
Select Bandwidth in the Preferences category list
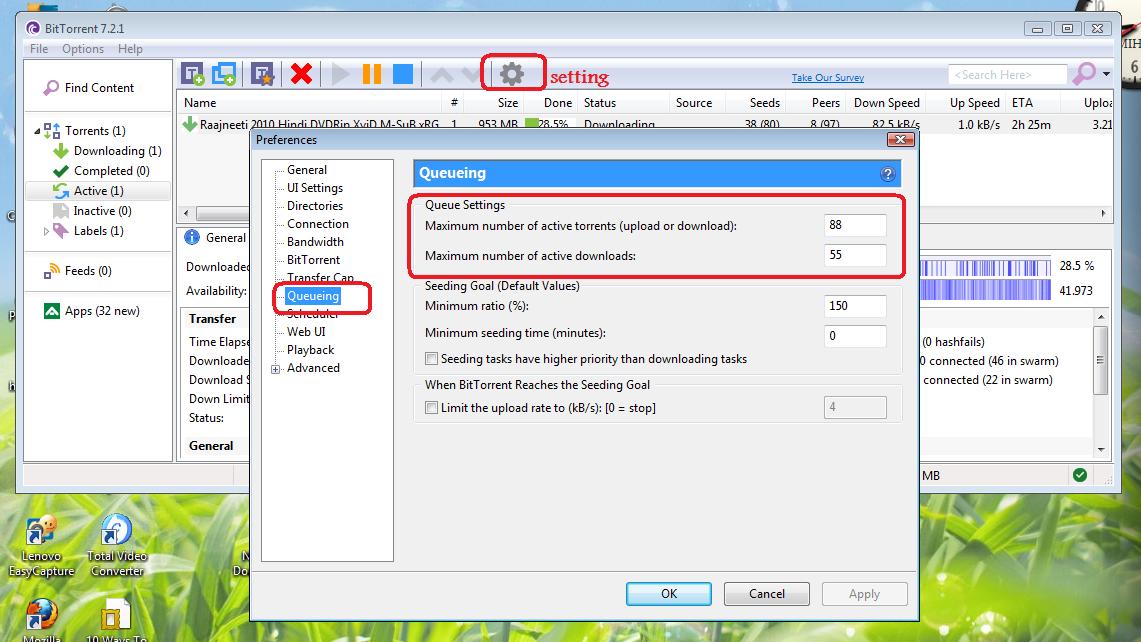pyautogui.click(x=314, y=242)
